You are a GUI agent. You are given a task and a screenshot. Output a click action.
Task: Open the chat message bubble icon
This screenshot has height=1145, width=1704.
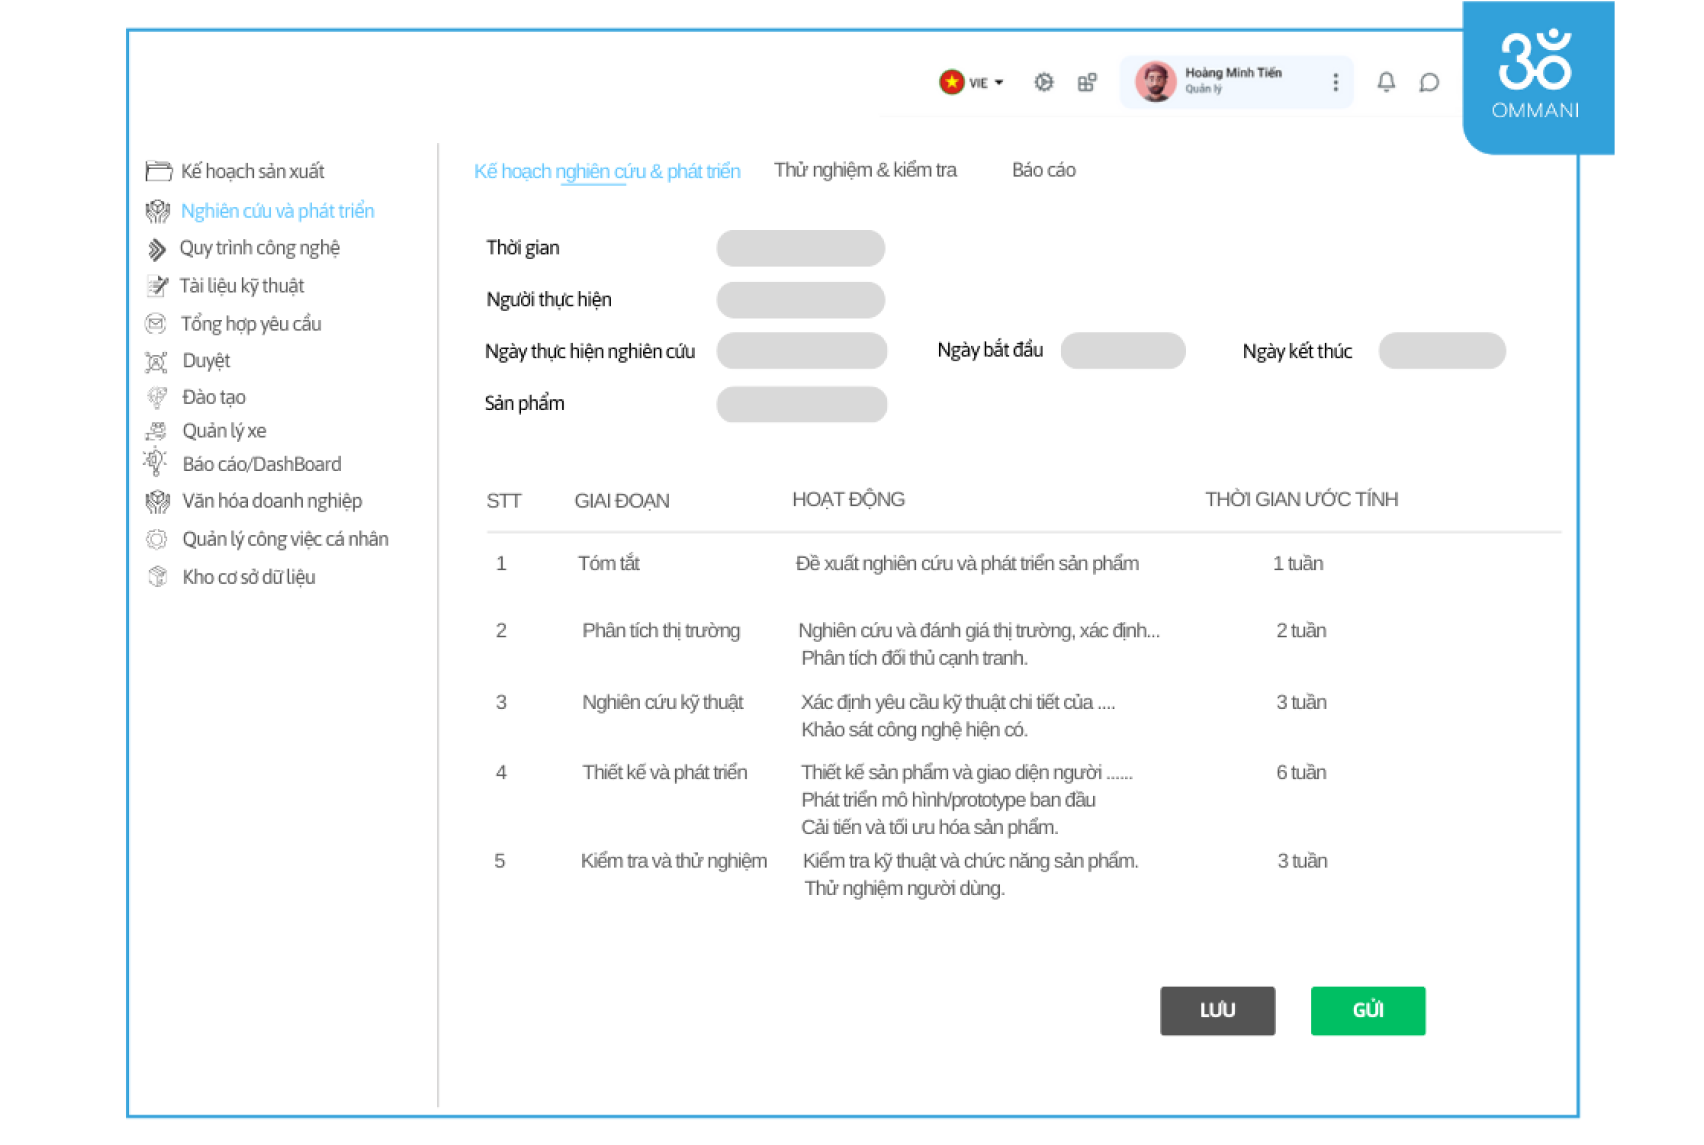1429,82
